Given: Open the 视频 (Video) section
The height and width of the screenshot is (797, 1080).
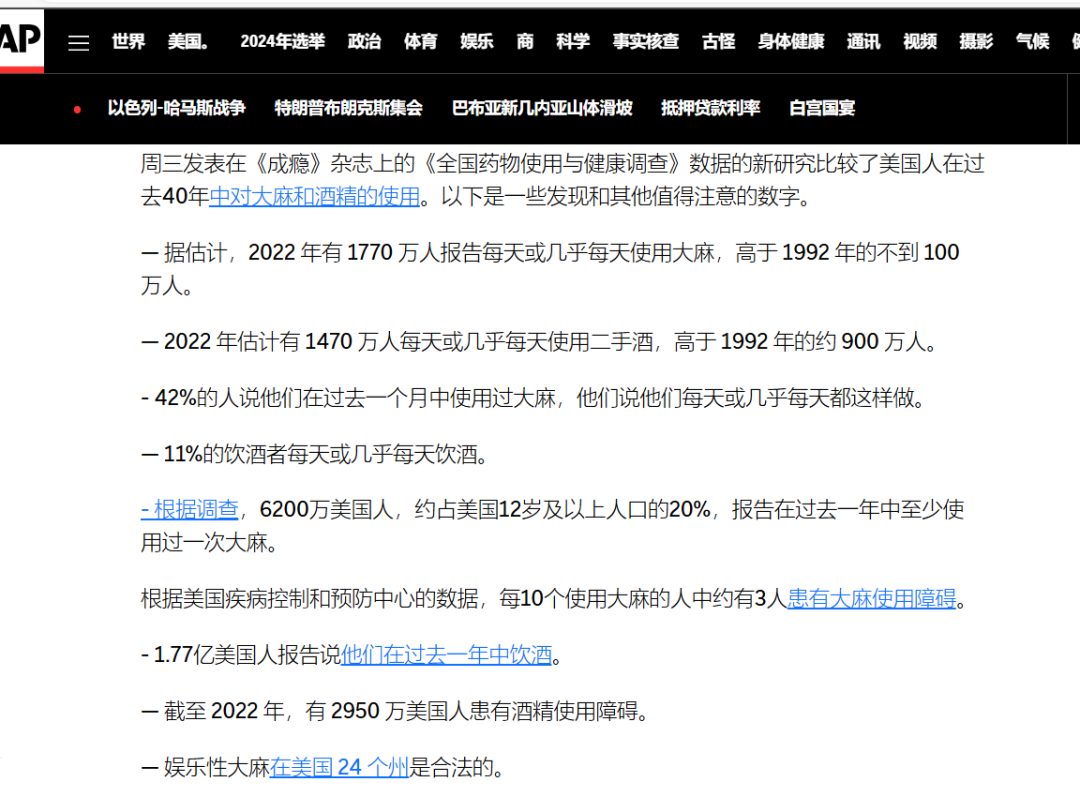Looking at the screenshot, I should [x=919, y=42].
